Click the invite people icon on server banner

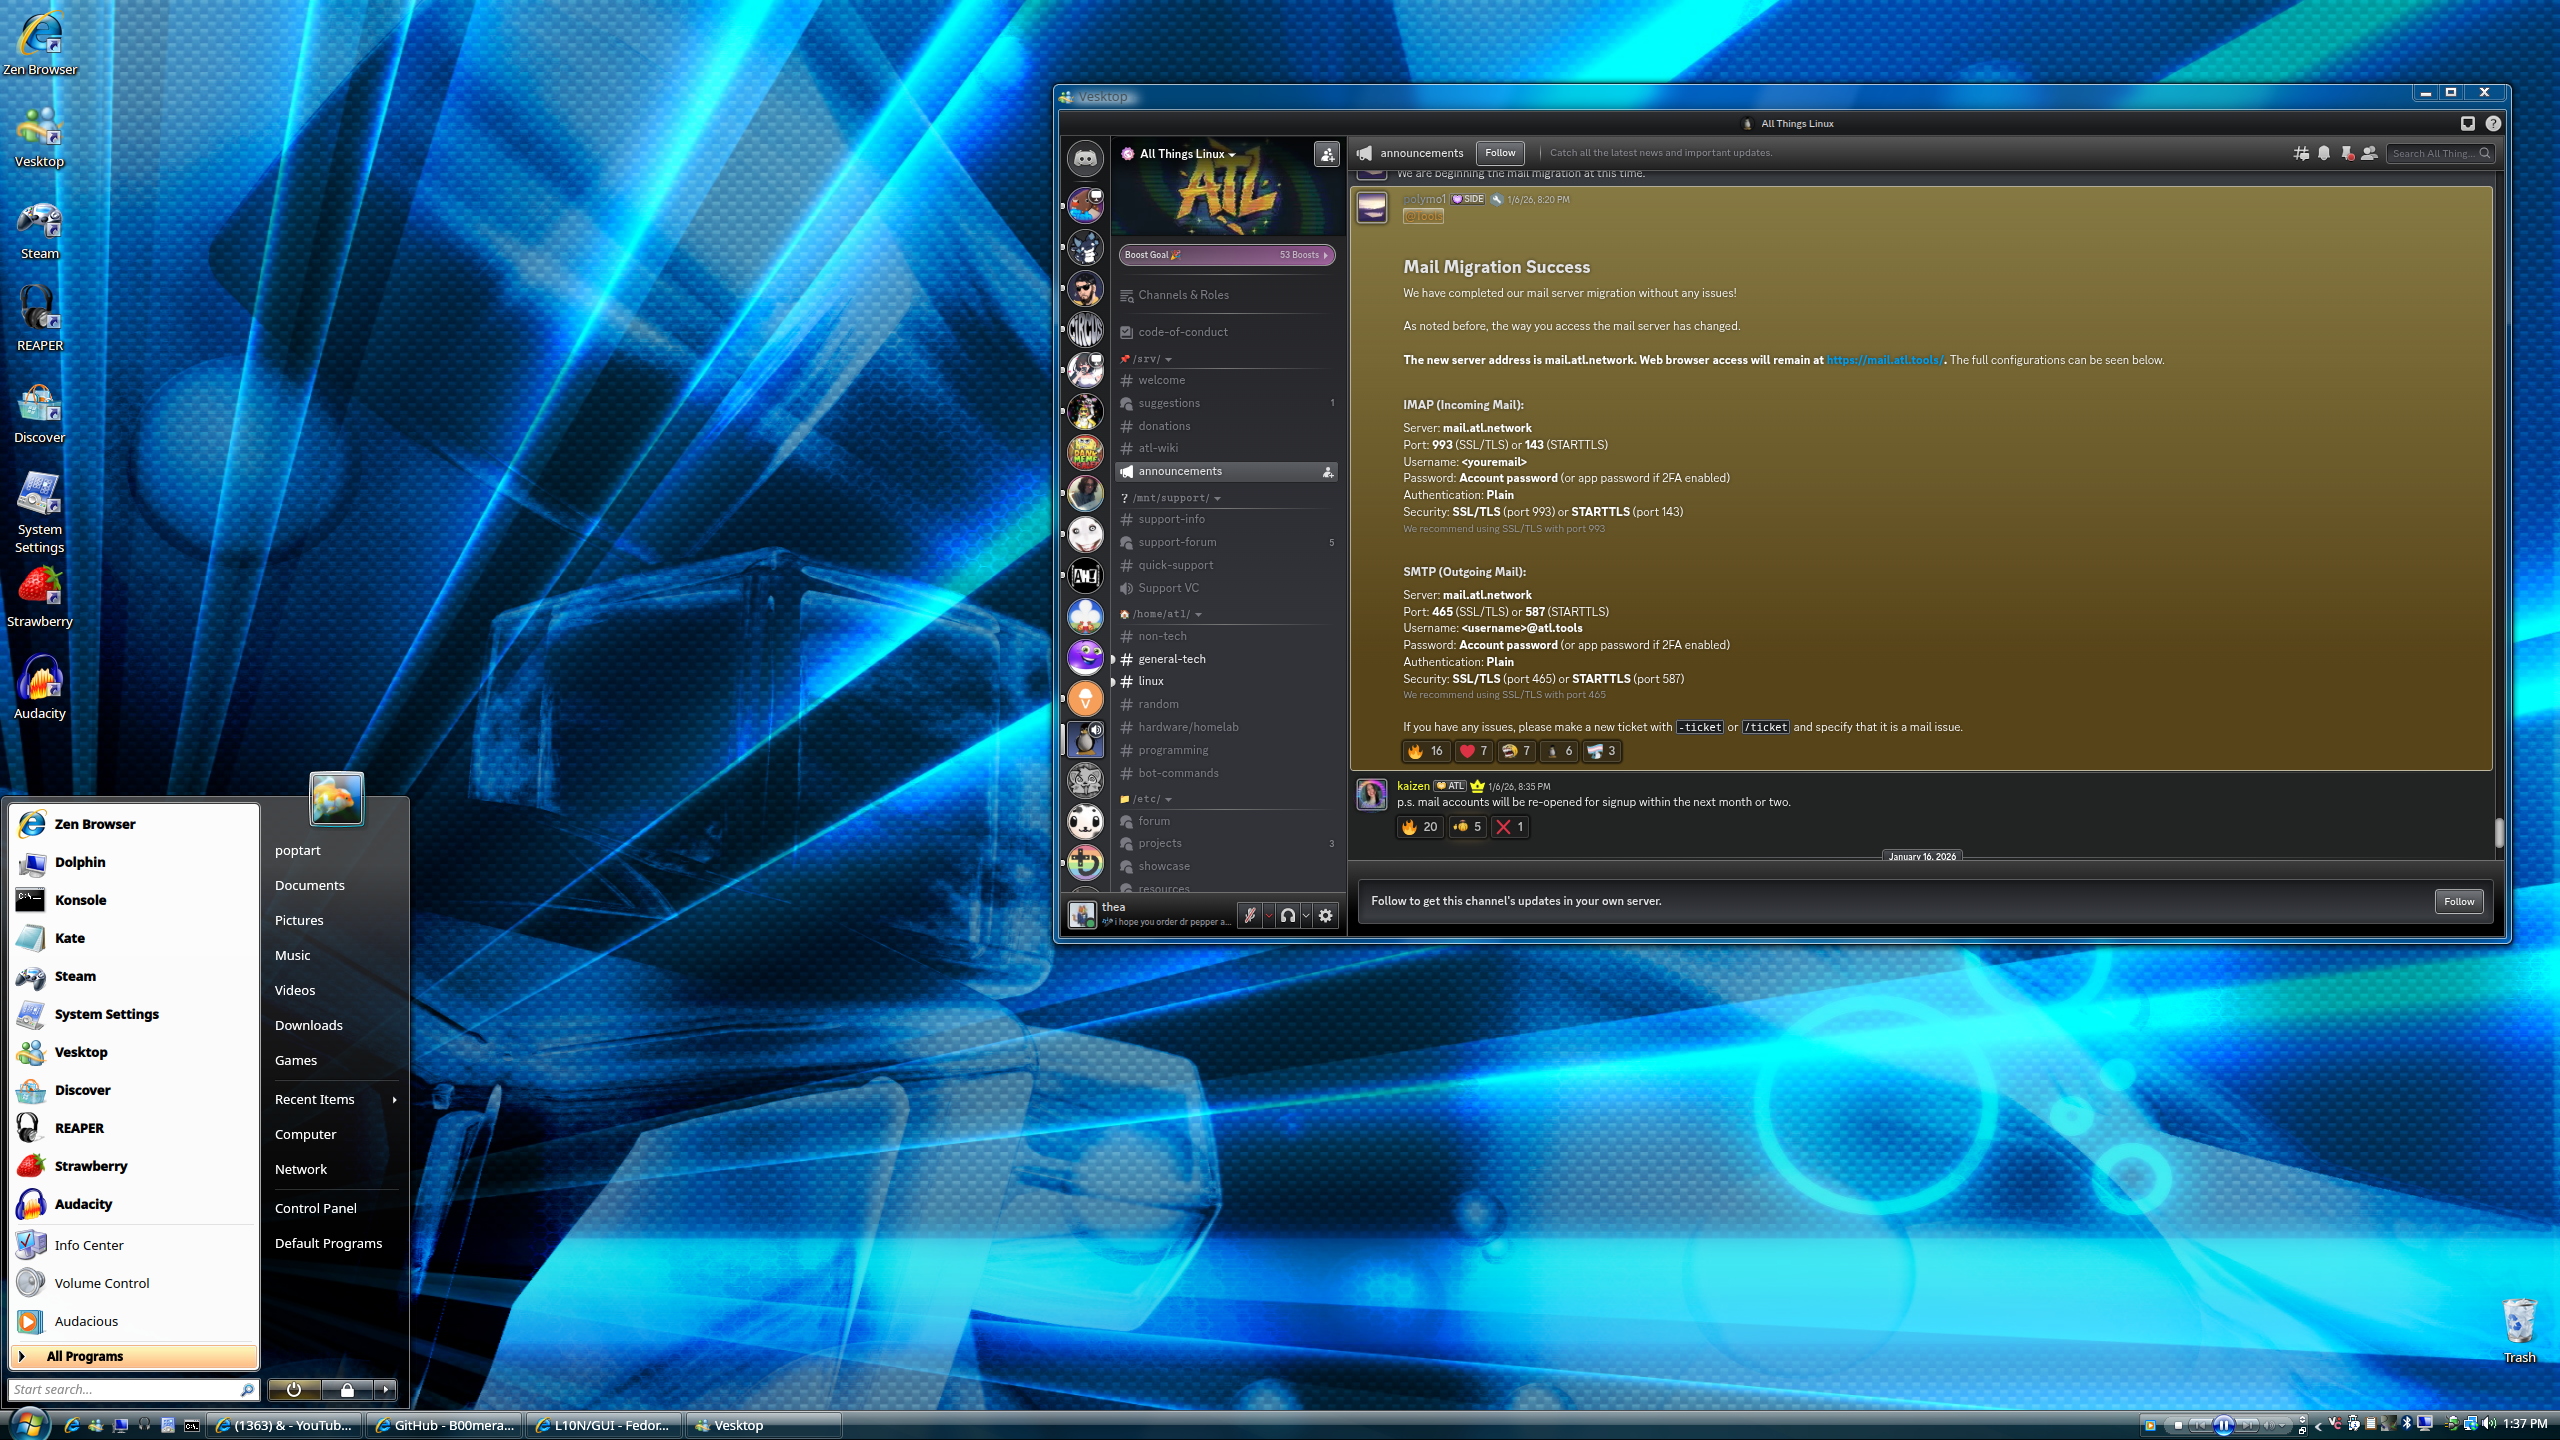[1327, 154]
